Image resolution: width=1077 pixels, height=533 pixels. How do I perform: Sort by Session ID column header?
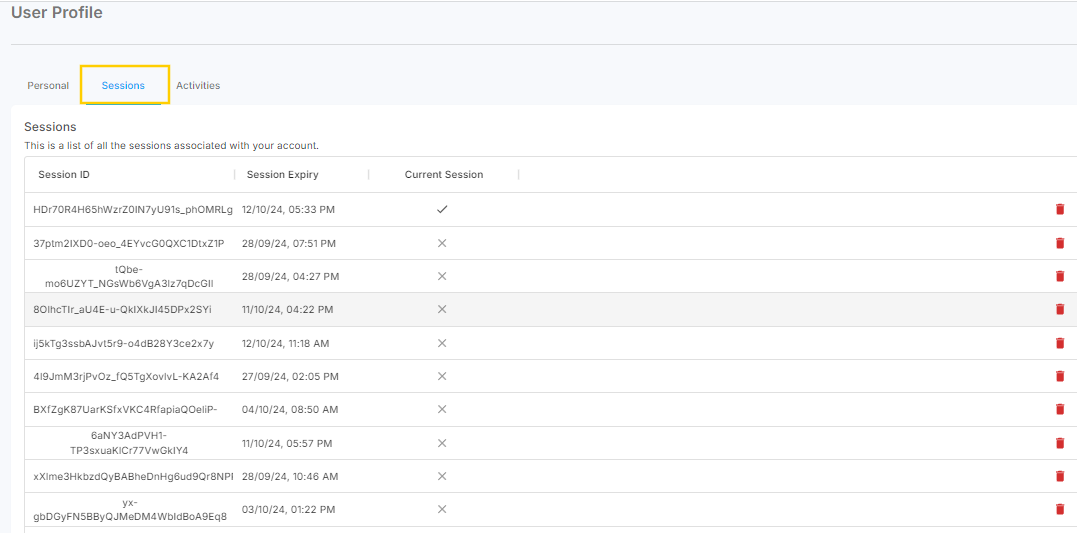pos(64,175)
